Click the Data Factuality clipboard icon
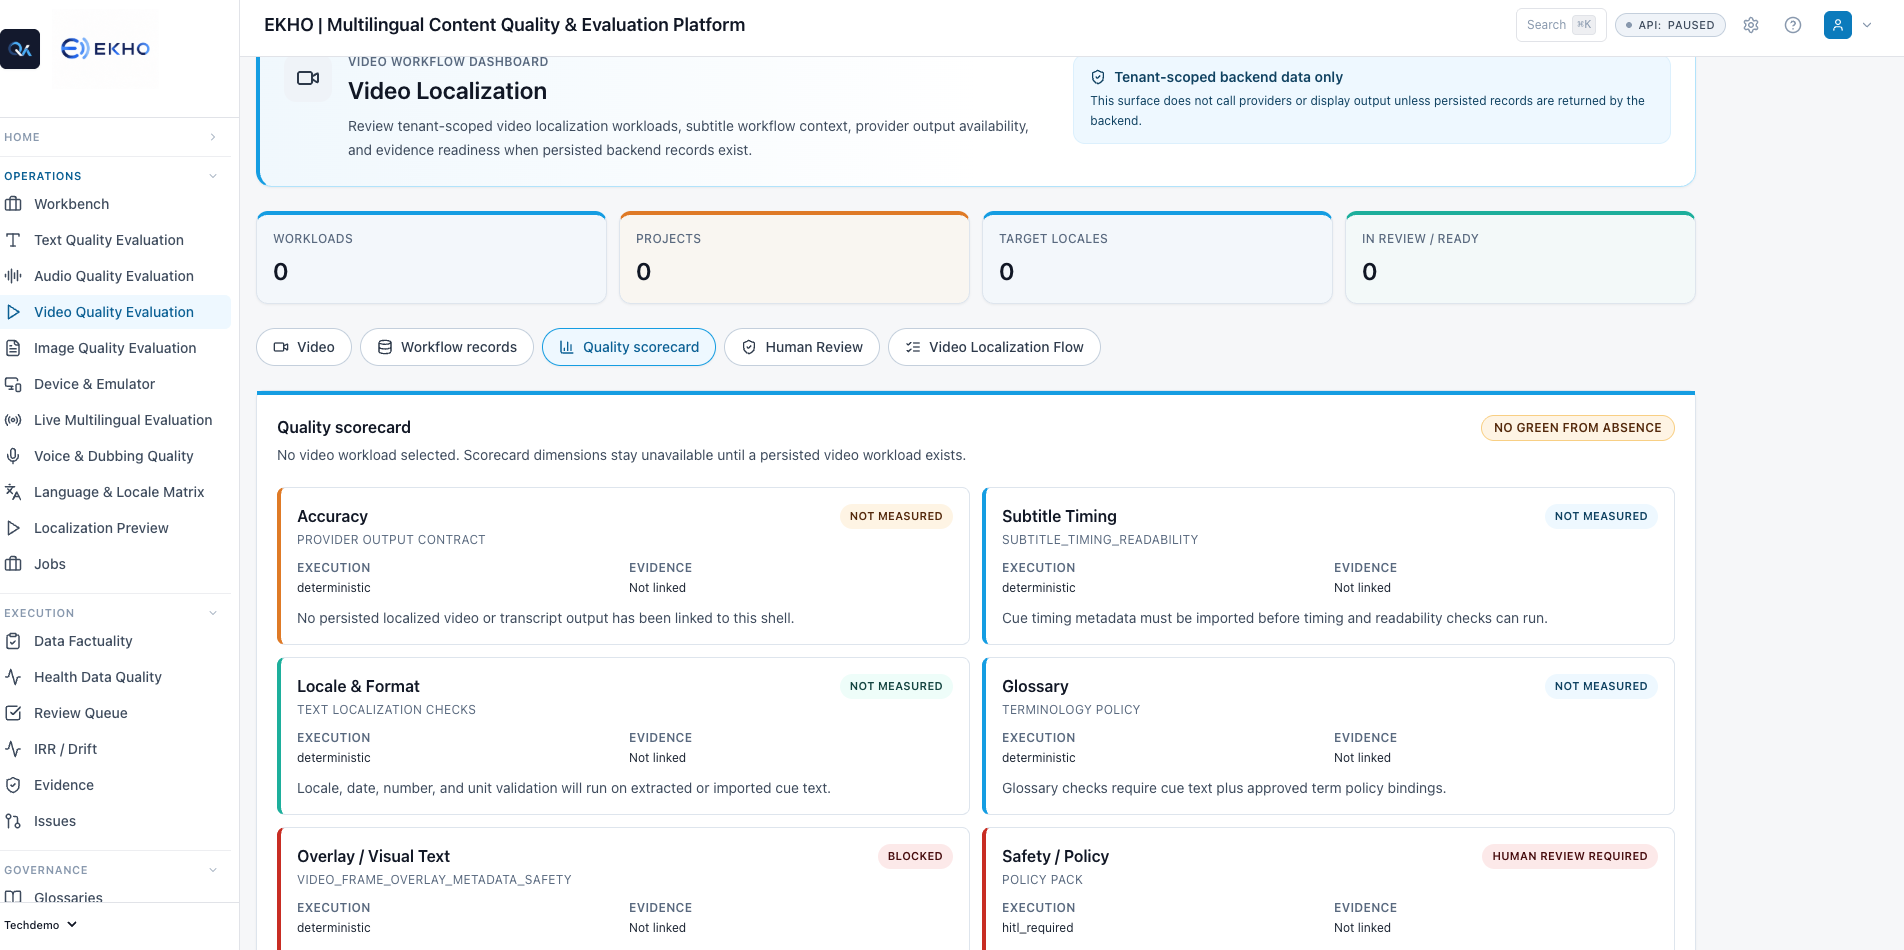Viewport: 1904px width, 950px height. coord(13,641)
